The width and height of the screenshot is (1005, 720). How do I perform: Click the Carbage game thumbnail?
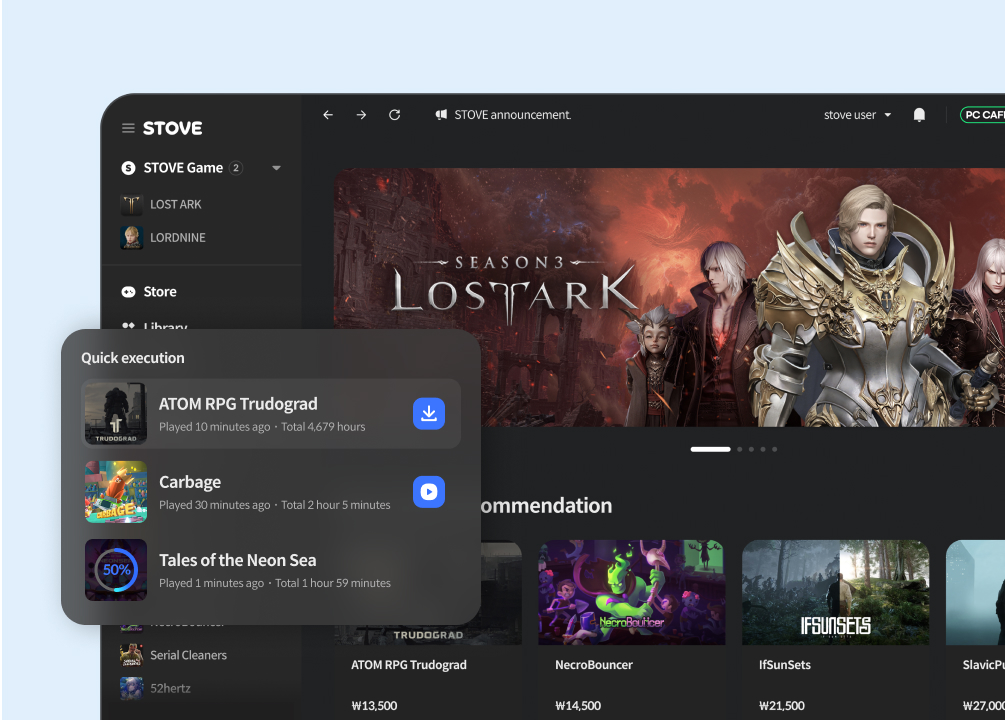(x=116, y=492)
